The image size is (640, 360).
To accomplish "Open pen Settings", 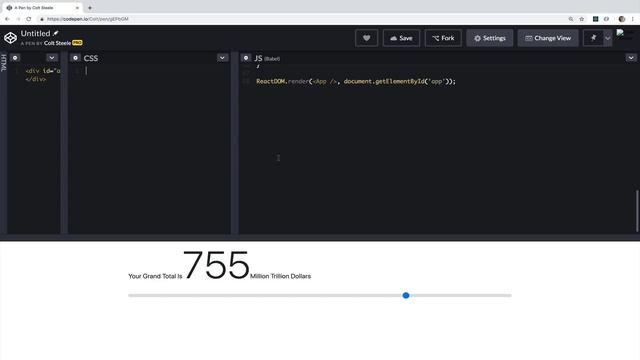I will (x=490, y=38).
